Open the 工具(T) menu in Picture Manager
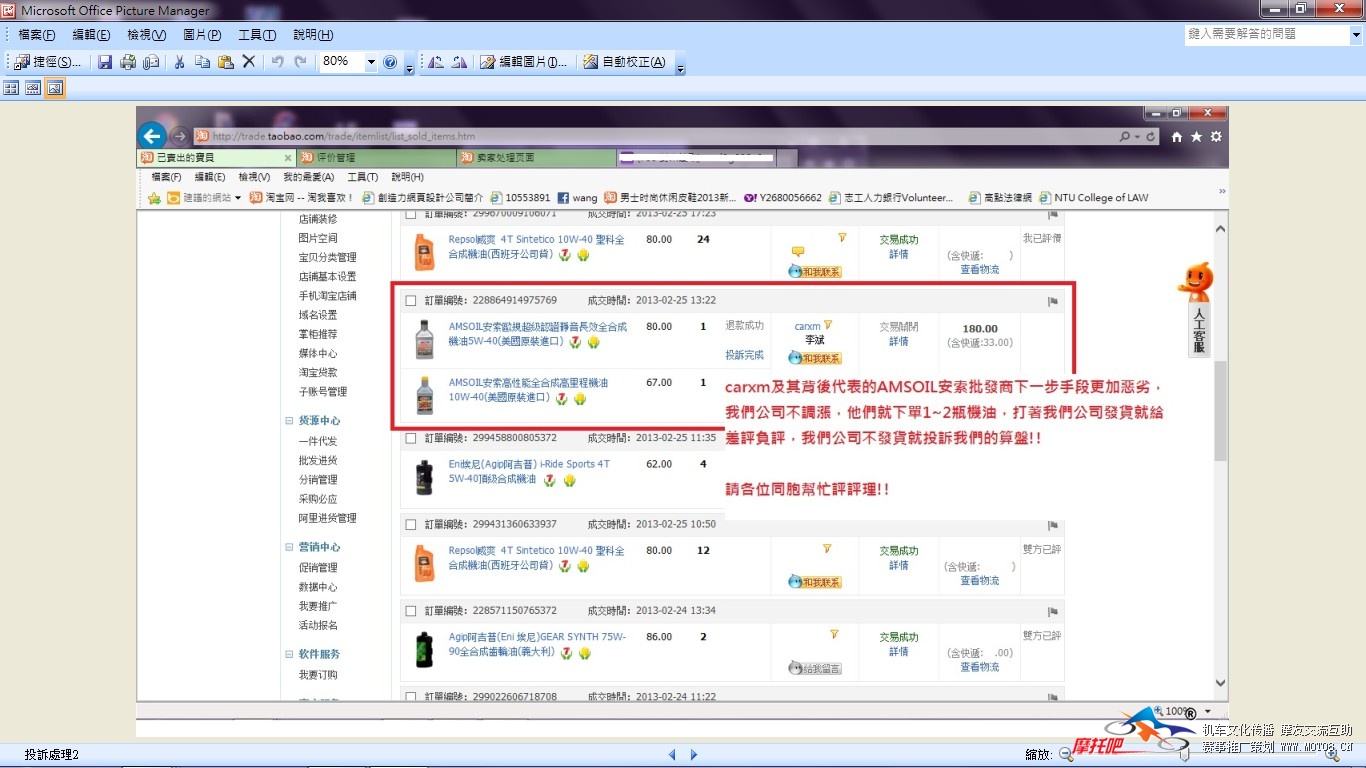The width and height of the screenshot is (1366, 768). tap(257, 35)
